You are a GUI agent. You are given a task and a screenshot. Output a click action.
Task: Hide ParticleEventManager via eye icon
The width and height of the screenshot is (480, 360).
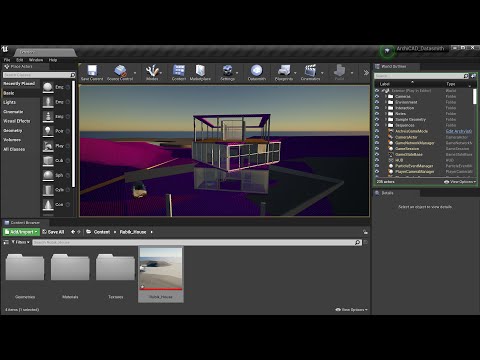[x=377, y=166]
